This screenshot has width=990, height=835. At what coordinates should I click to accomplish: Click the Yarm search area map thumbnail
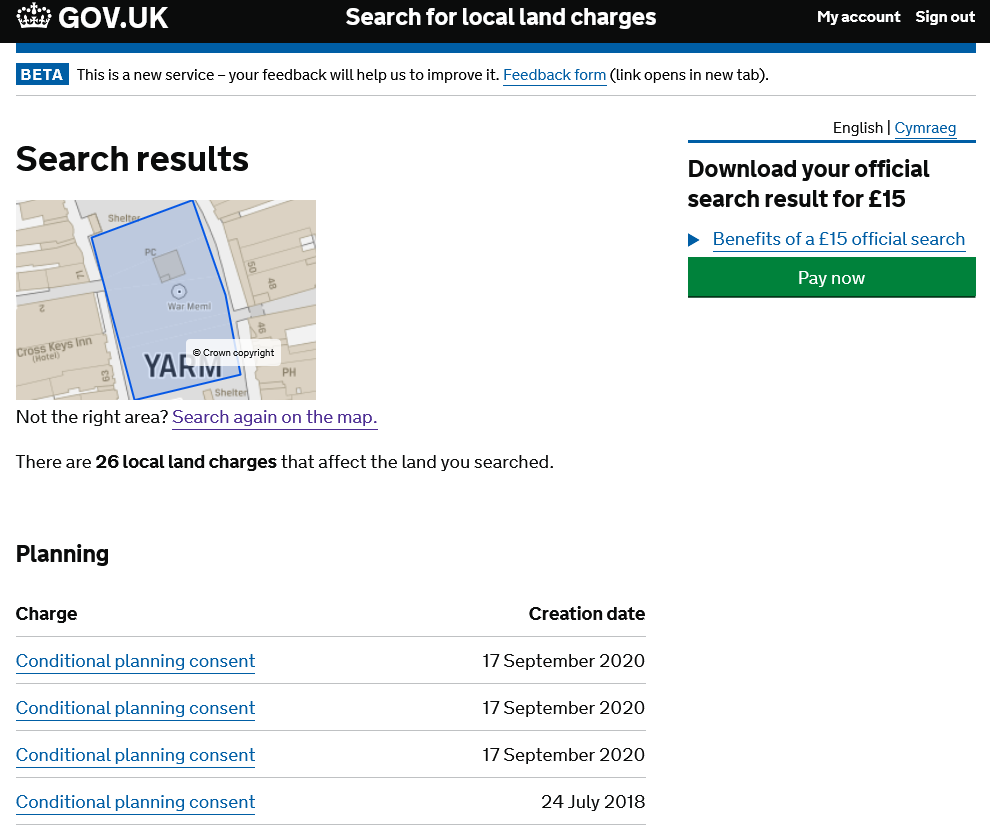pos(166,300)
